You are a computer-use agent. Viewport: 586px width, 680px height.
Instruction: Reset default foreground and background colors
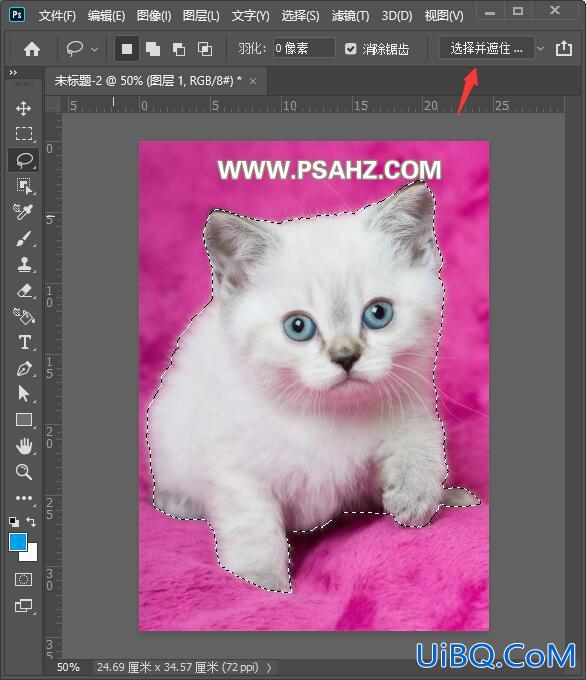[x=13, y=521]
